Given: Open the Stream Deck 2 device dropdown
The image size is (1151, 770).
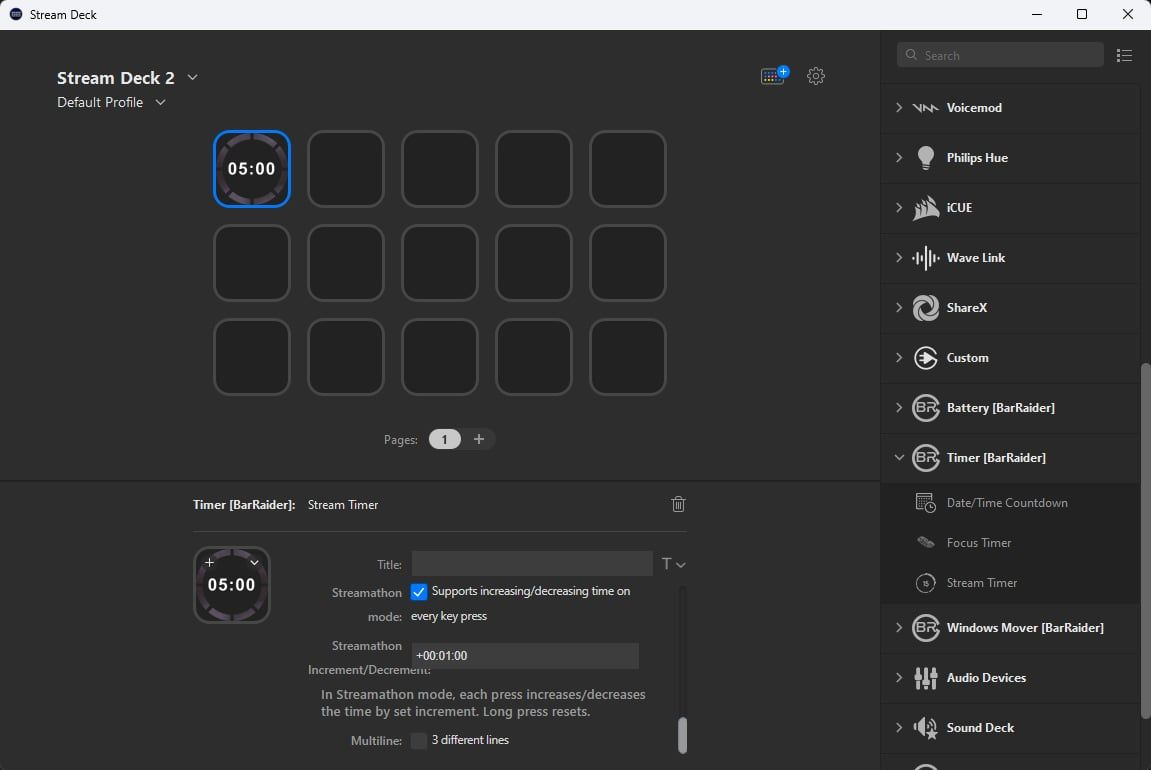Looking at the screenshot, I should (x=193, y=78).
